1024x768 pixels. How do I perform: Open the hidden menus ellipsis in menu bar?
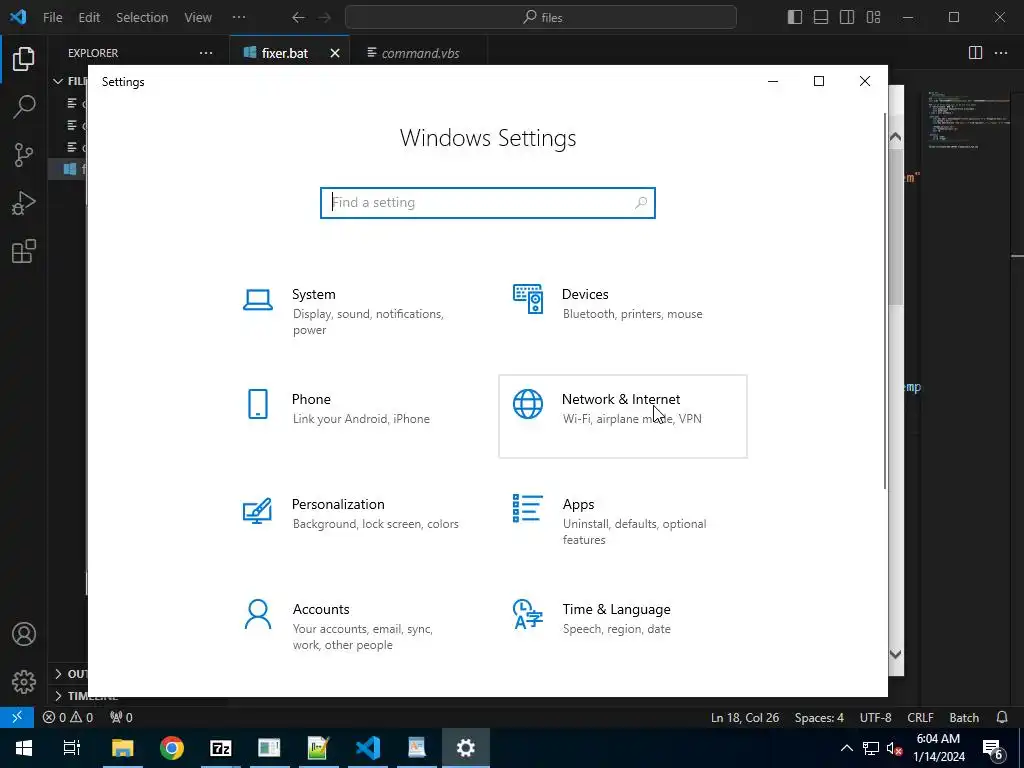click(239, 18)
